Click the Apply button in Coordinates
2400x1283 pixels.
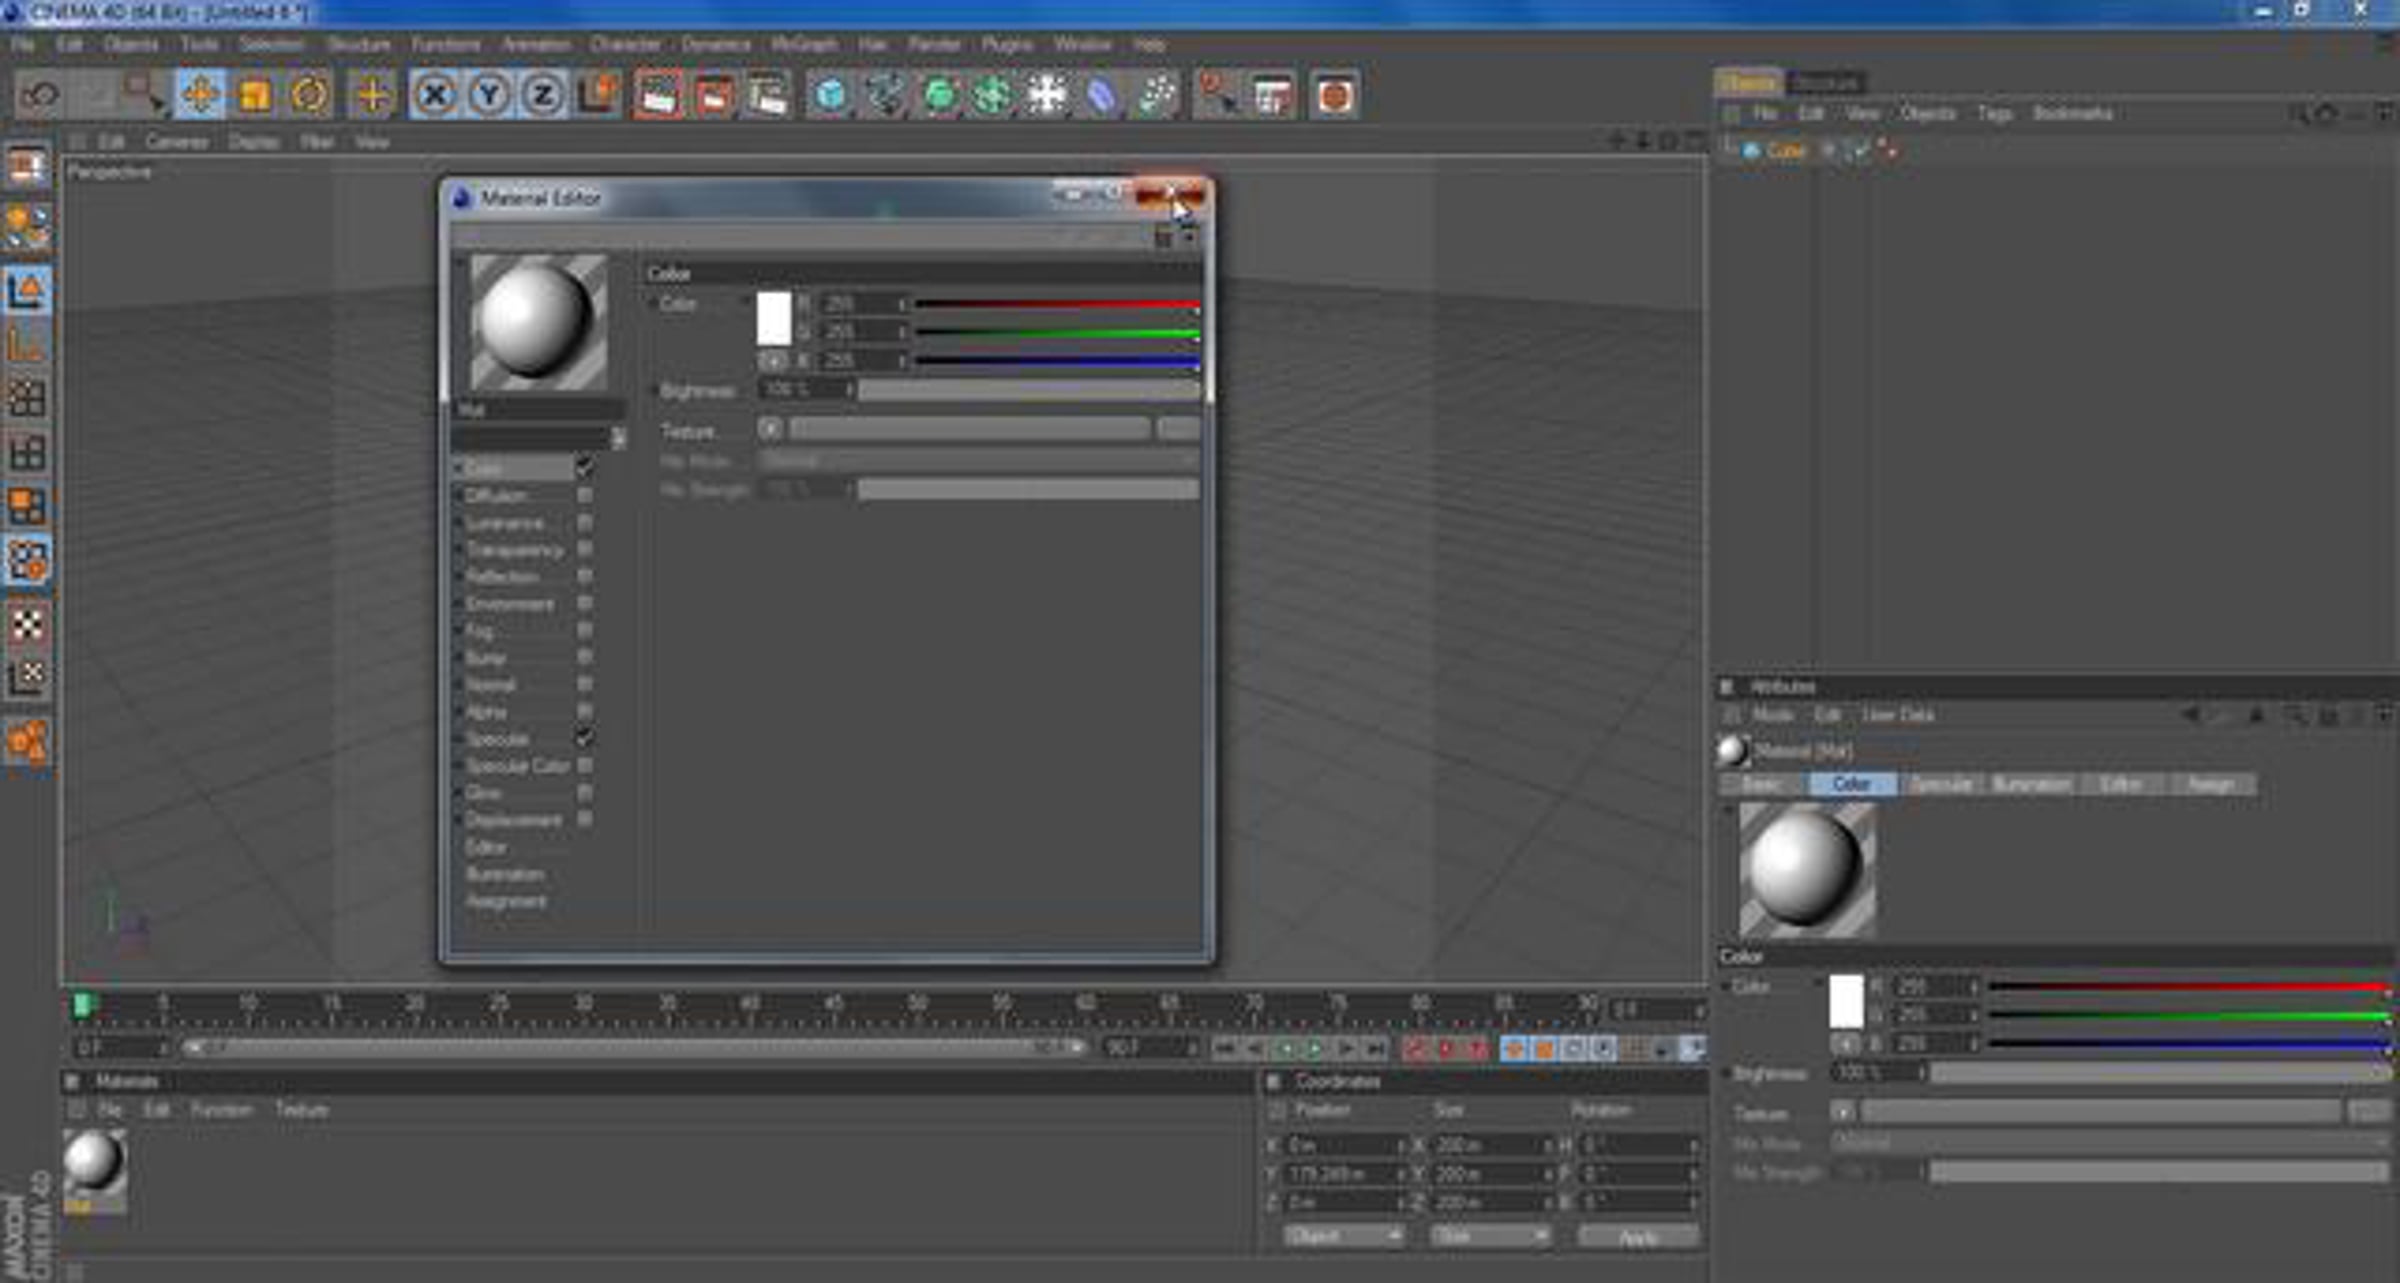click(1638, 1236)
